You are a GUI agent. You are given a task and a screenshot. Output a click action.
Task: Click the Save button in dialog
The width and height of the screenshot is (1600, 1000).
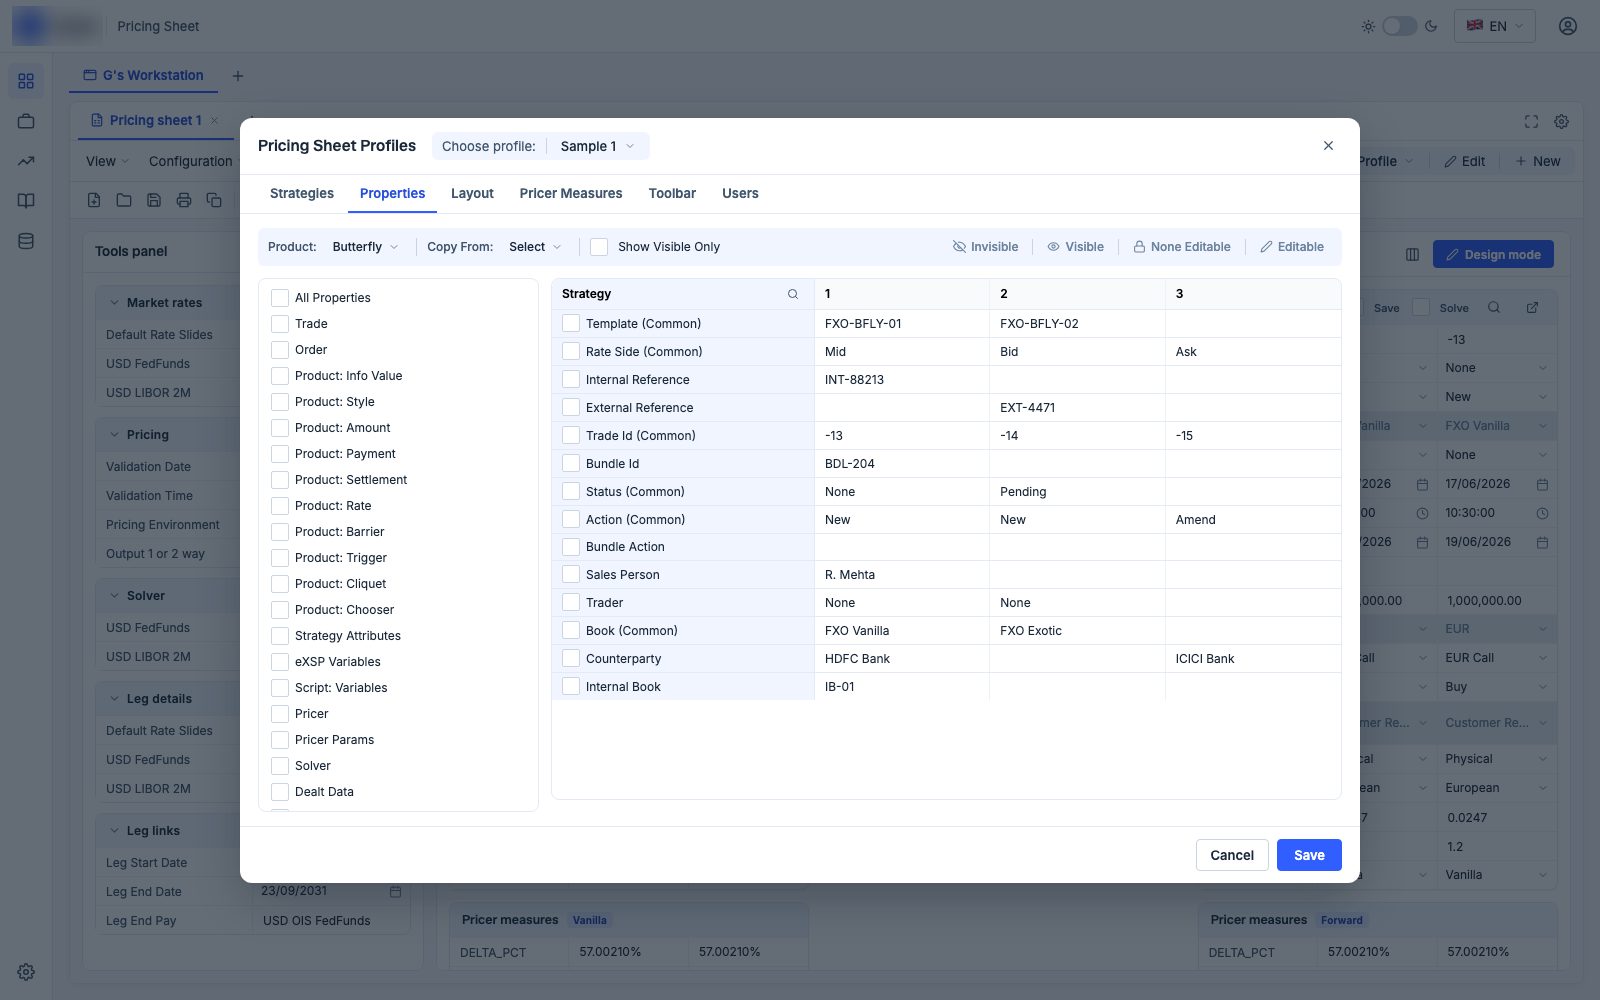(1309, 855)
